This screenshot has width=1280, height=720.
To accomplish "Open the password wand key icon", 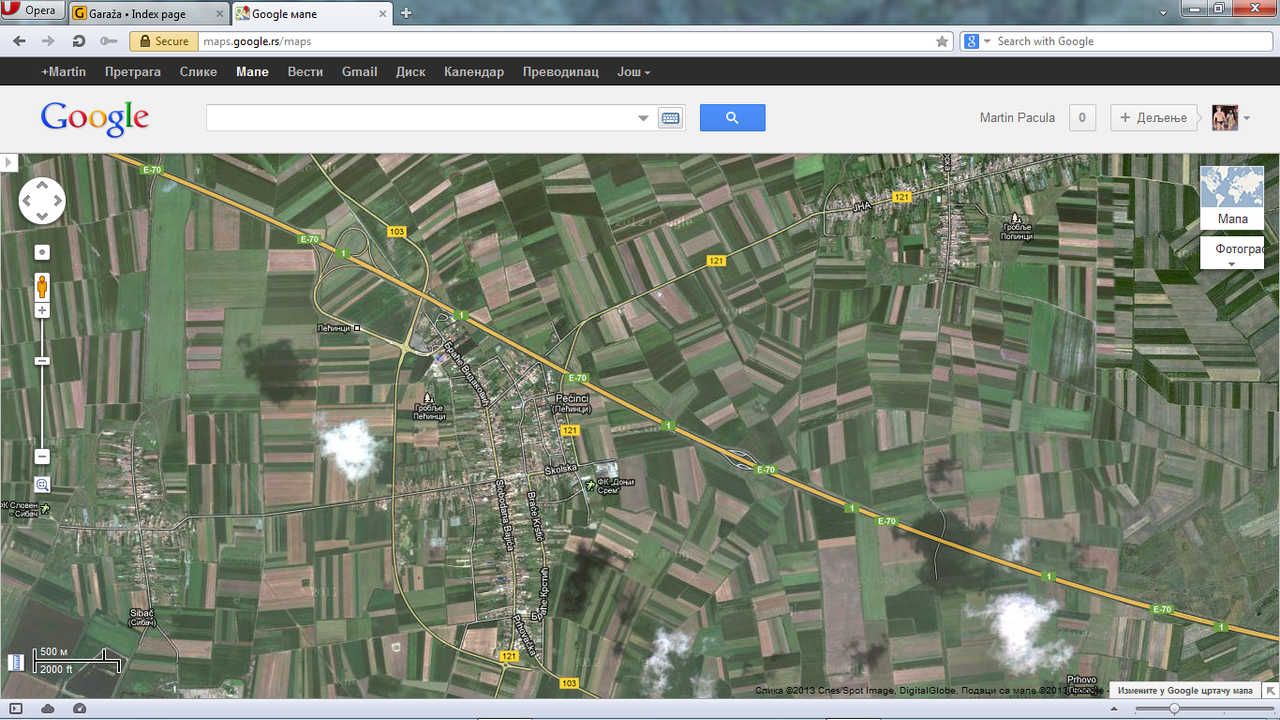I will pos(108,41).
